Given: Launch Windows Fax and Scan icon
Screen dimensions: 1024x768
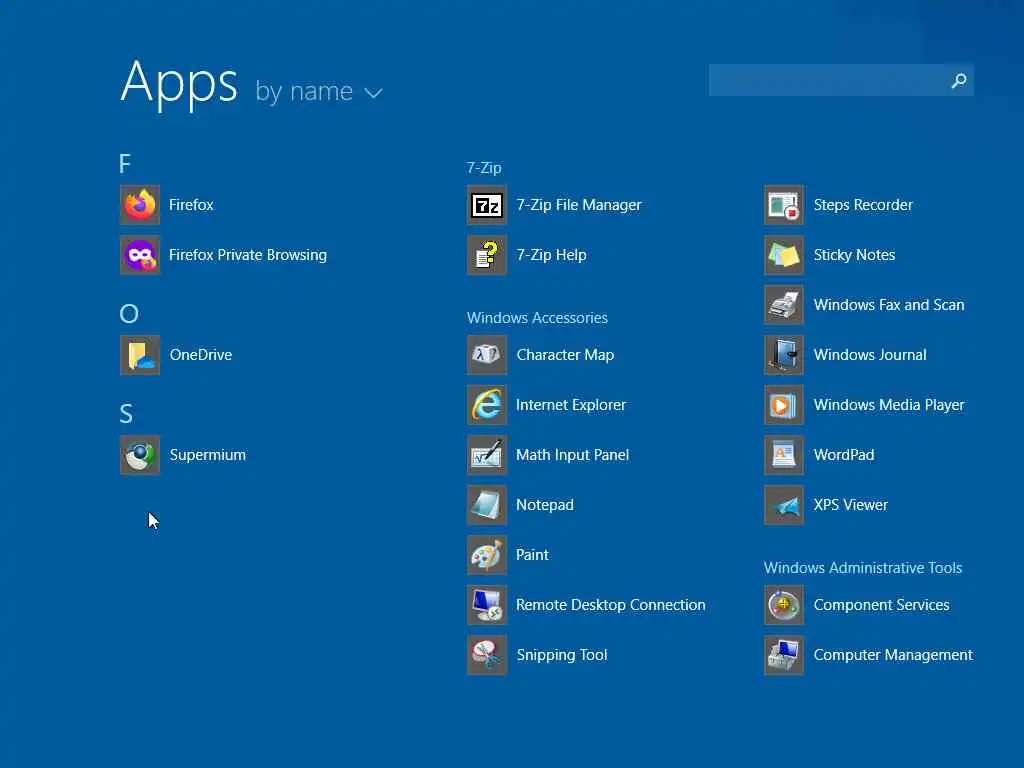Looking at the screenshot, I should [x=784, y=305].
